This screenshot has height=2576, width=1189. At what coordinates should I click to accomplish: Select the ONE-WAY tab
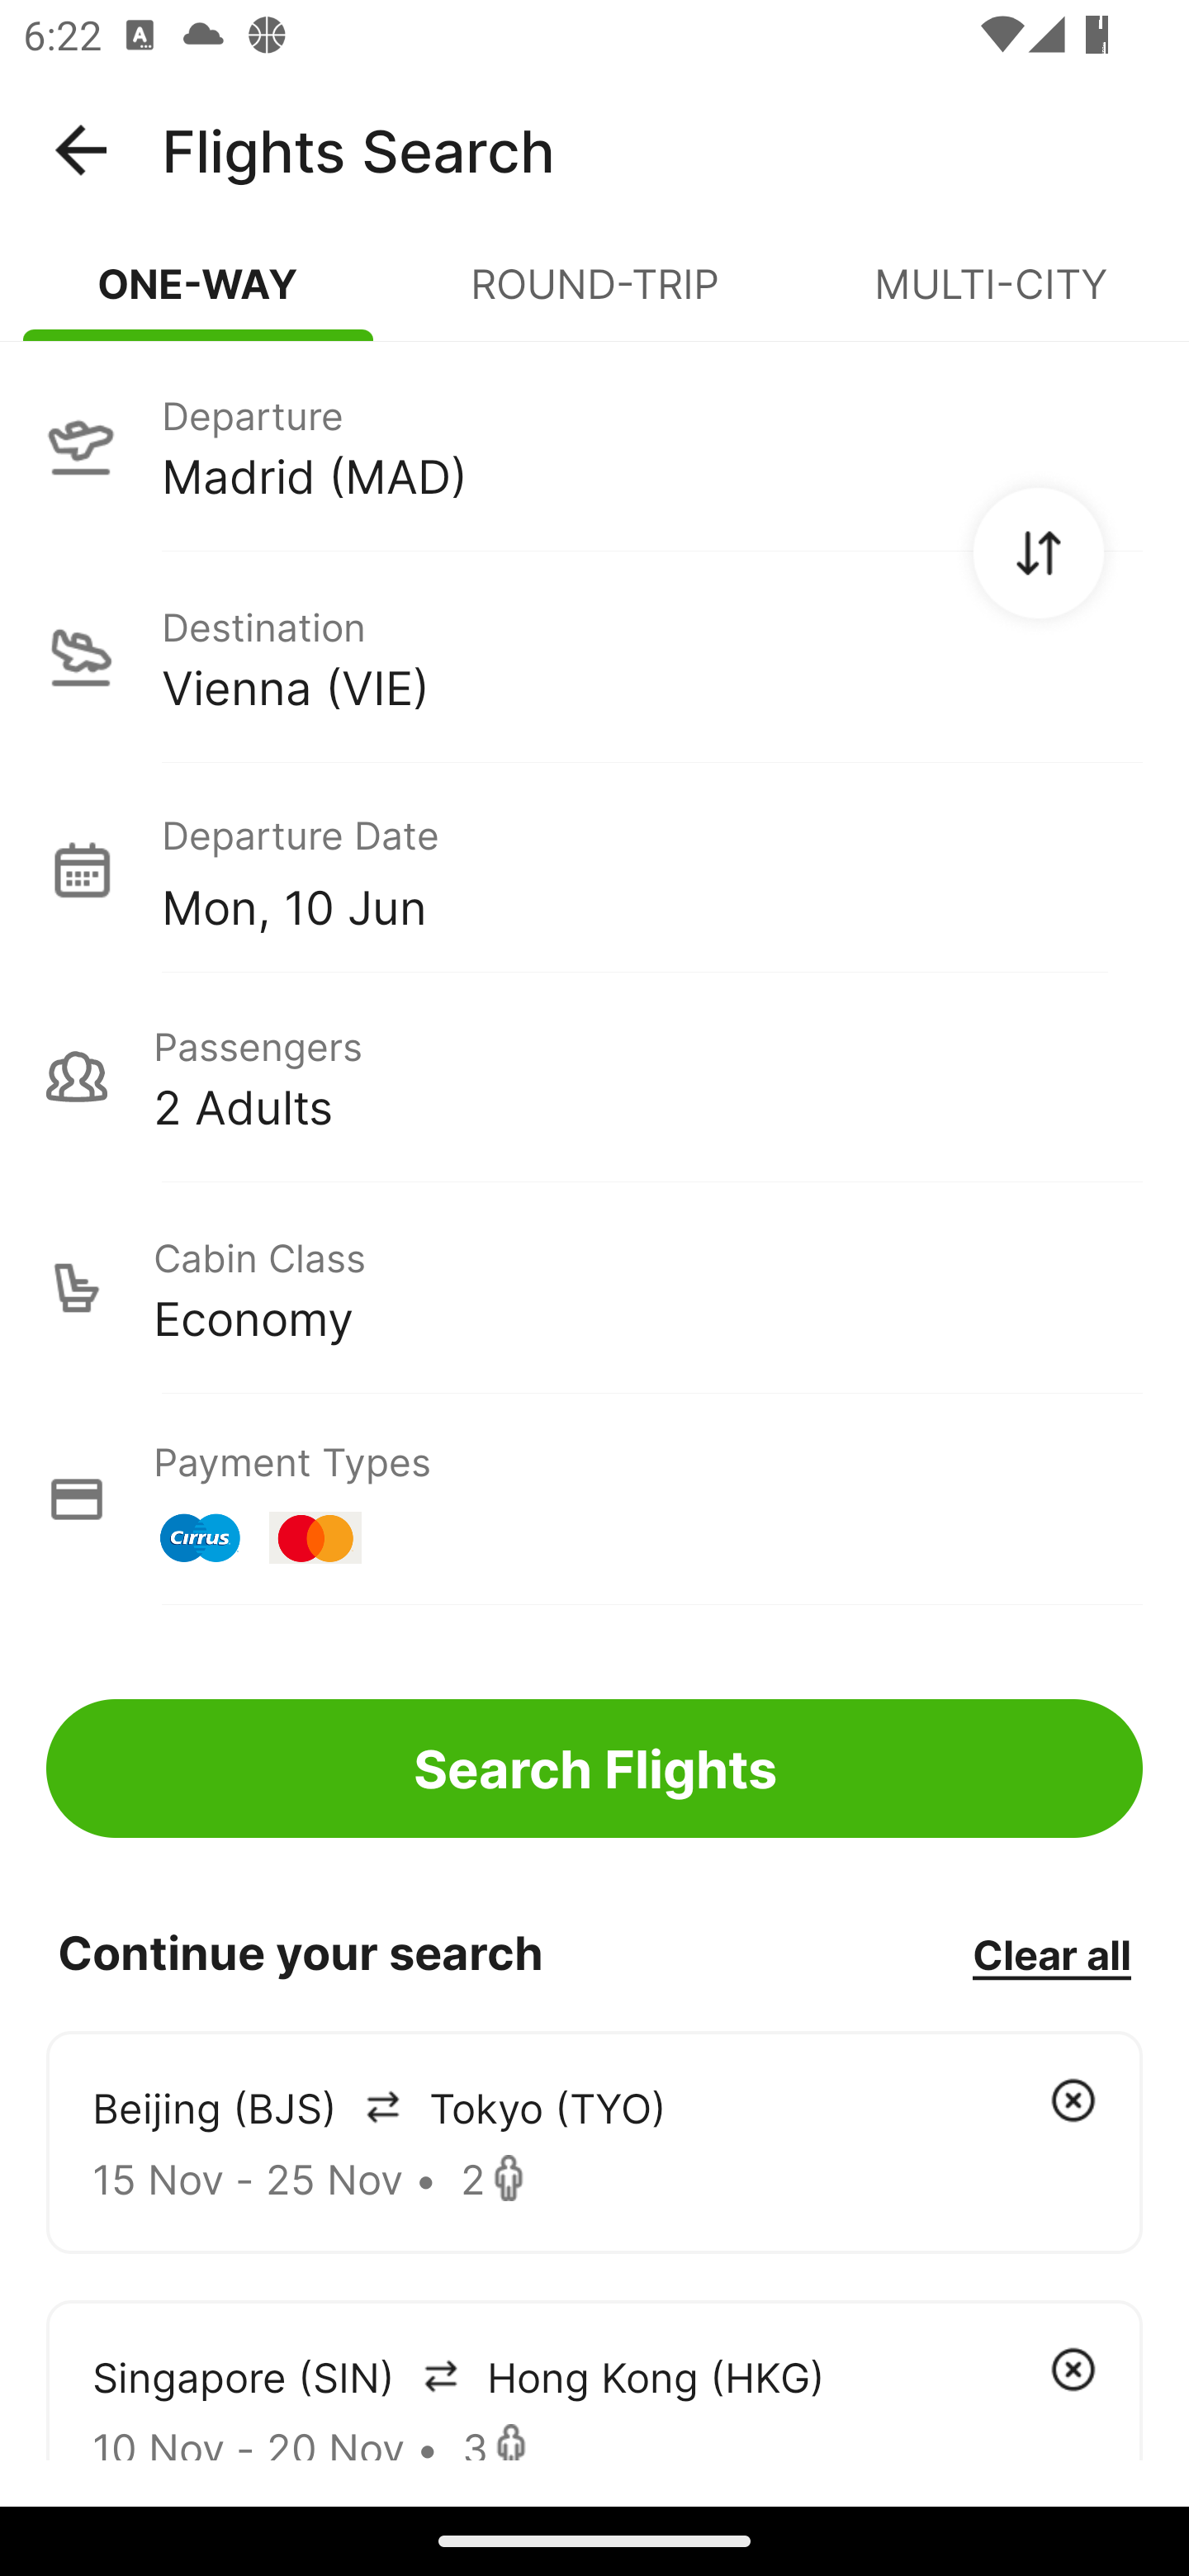pos(198,285)
